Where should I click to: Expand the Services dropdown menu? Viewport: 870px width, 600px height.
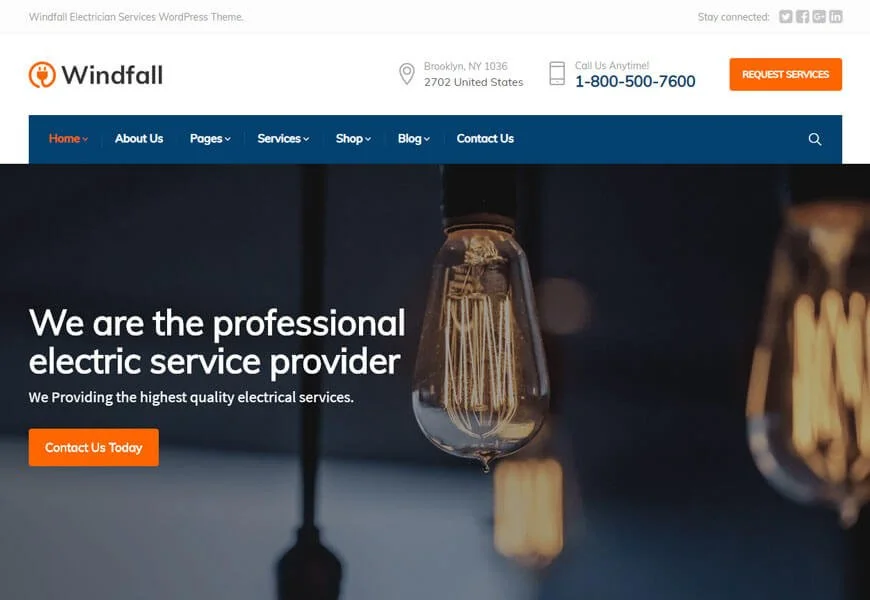283,139
